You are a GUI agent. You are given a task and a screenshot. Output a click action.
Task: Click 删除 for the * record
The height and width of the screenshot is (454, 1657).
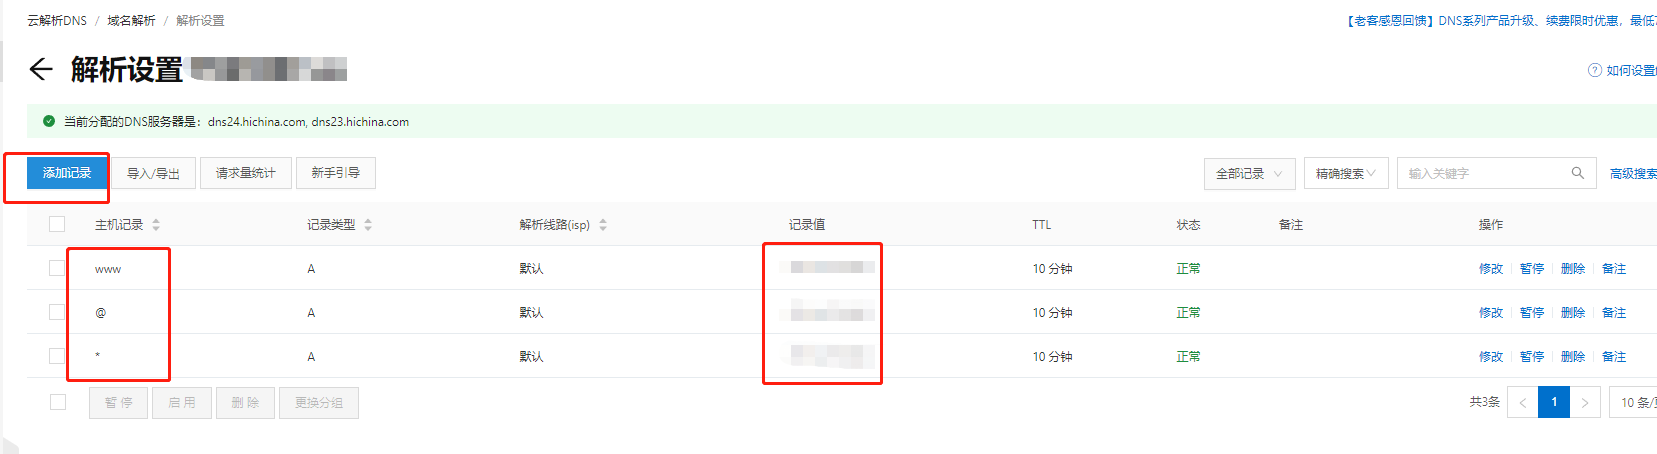click(1572, 357)
